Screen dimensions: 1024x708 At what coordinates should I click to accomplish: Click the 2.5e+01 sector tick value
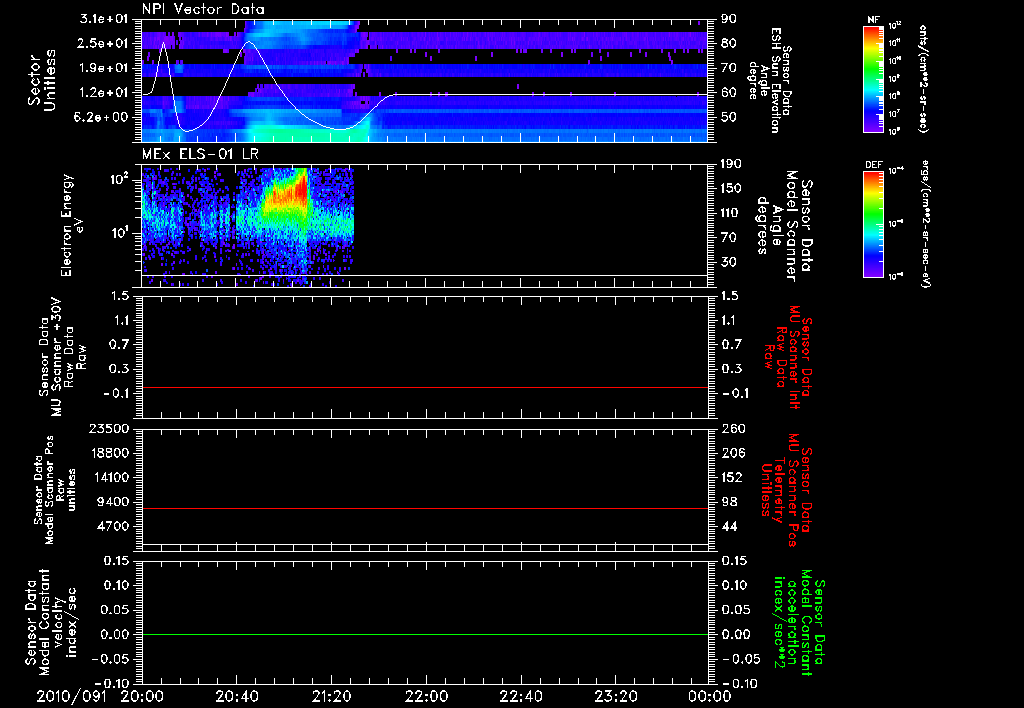point(104,43)
